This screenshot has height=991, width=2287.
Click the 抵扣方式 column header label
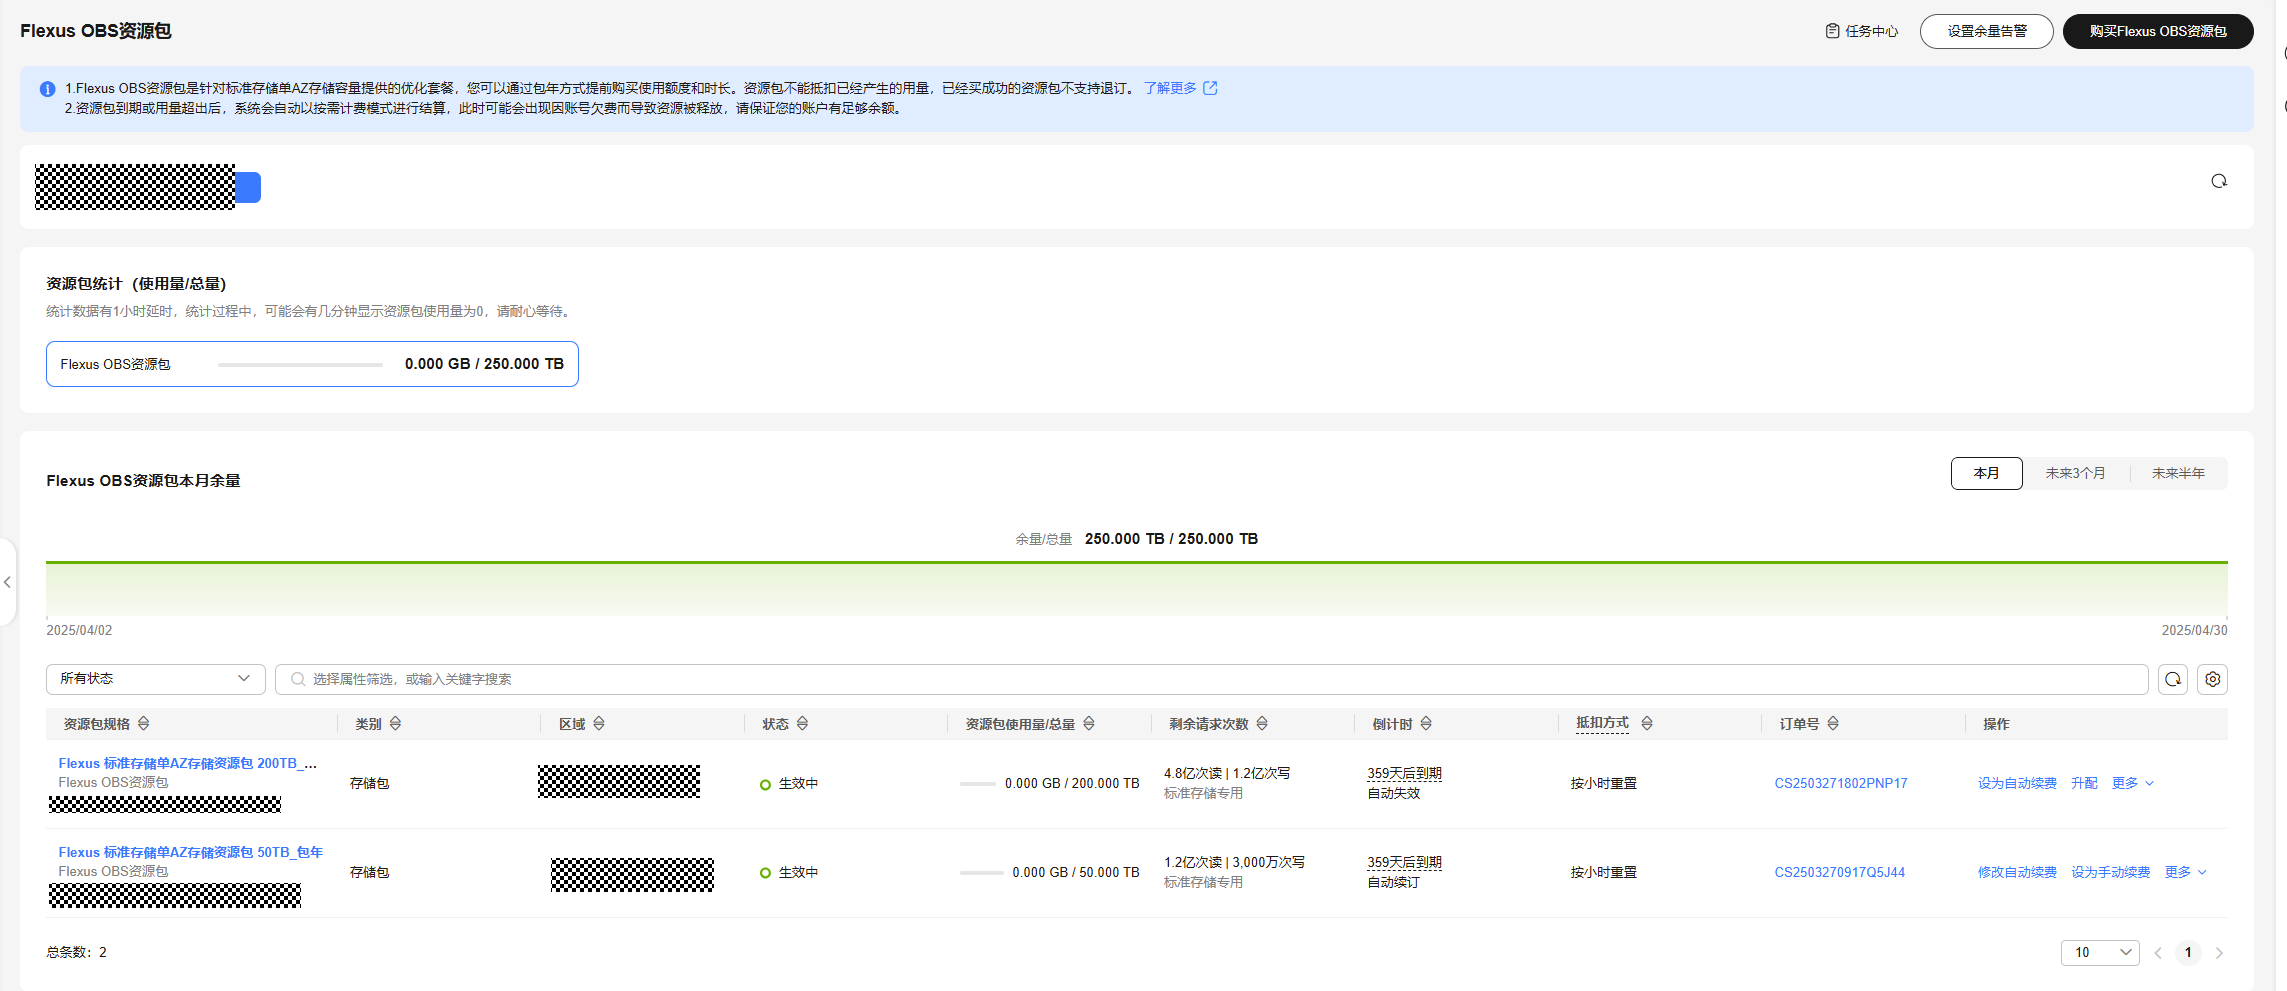pos(1602,722)
